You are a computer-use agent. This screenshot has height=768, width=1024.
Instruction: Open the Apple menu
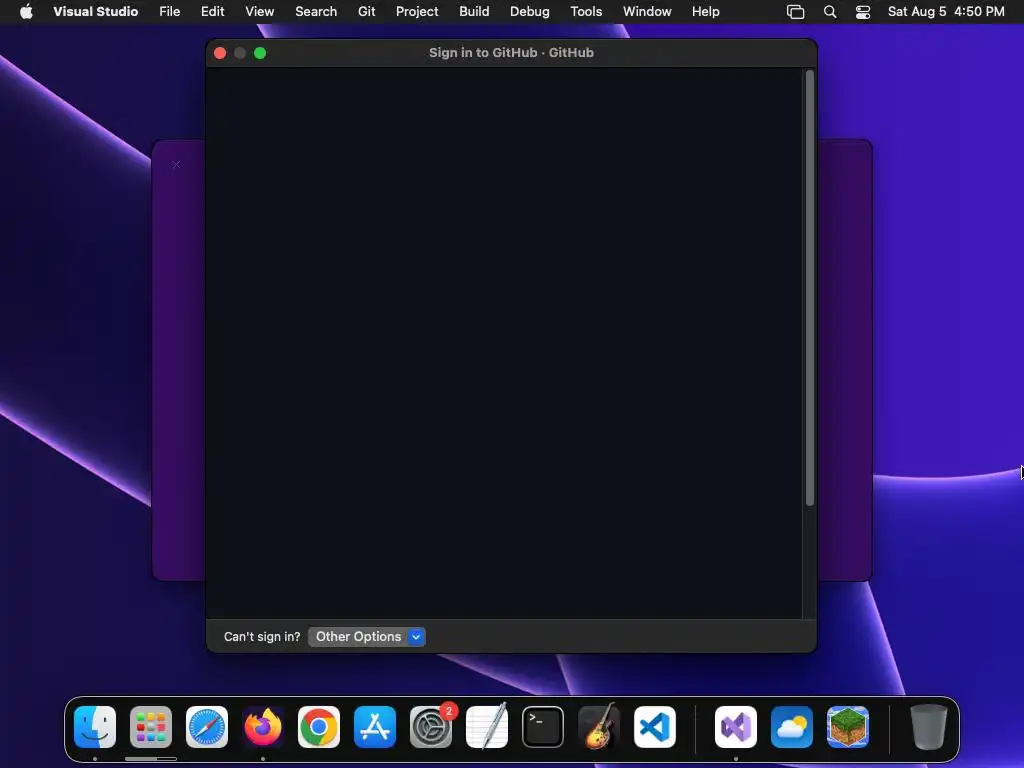pos(26,12)
